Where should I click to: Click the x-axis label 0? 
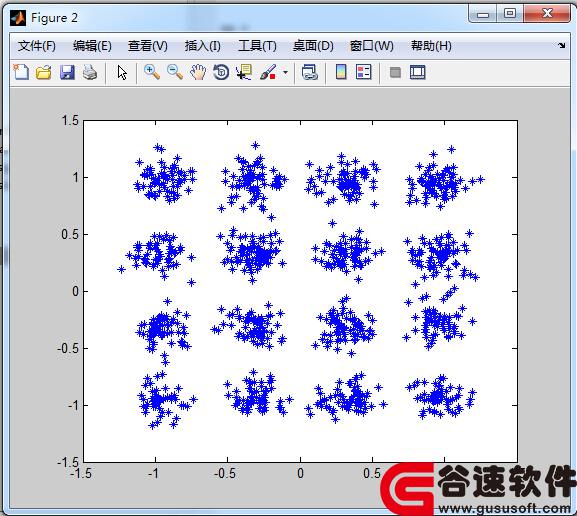tap(300, 473)
